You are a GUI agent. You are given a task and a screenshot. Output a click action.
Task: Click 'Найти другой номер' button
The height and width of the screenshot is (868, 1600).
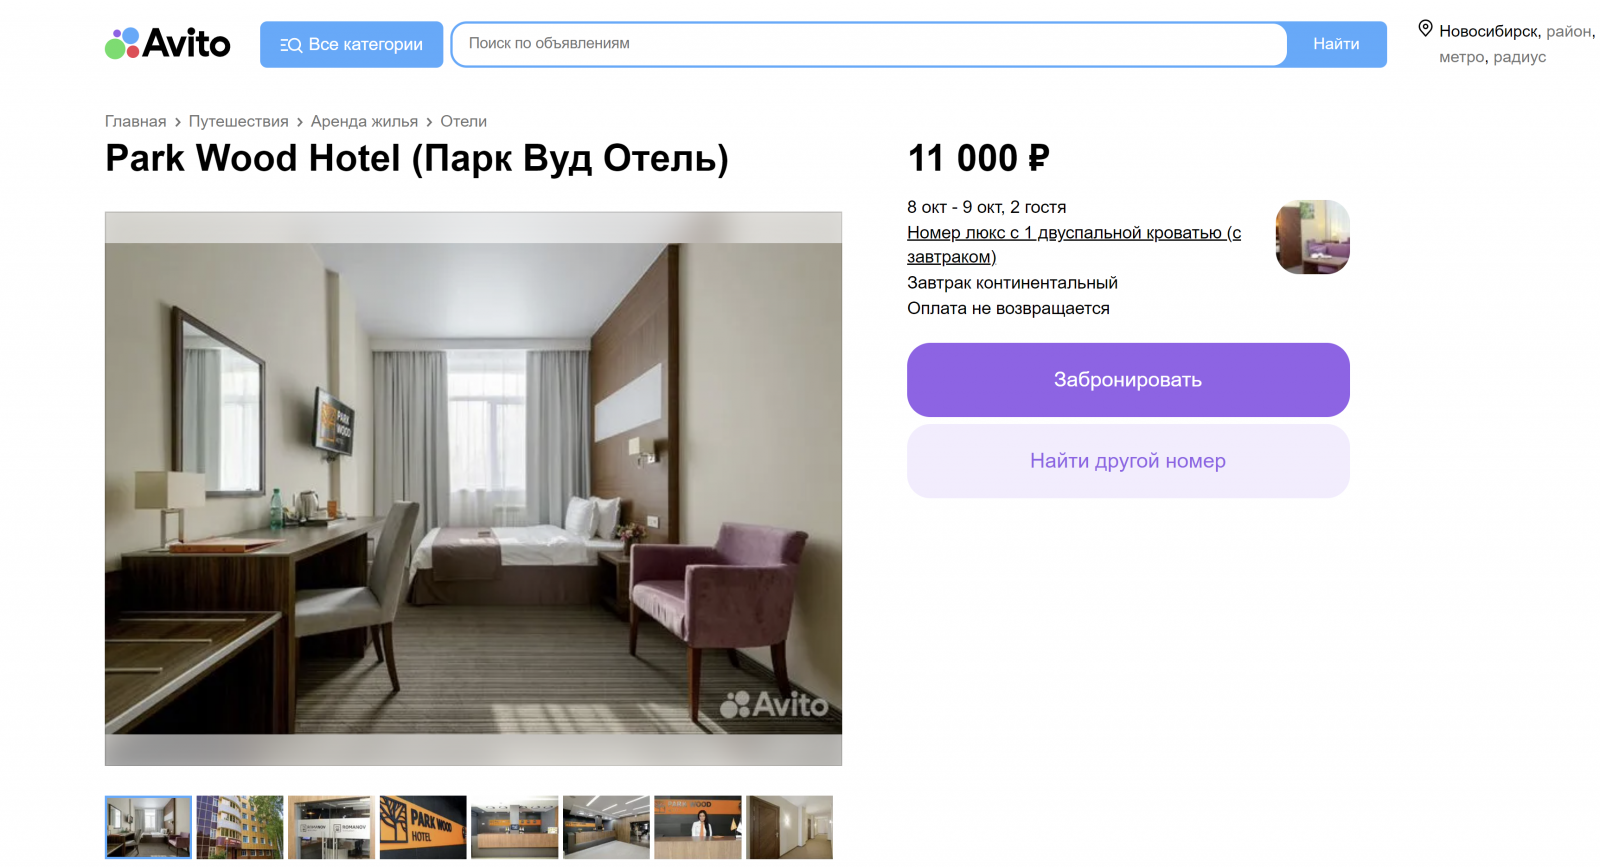[1128, 461]
